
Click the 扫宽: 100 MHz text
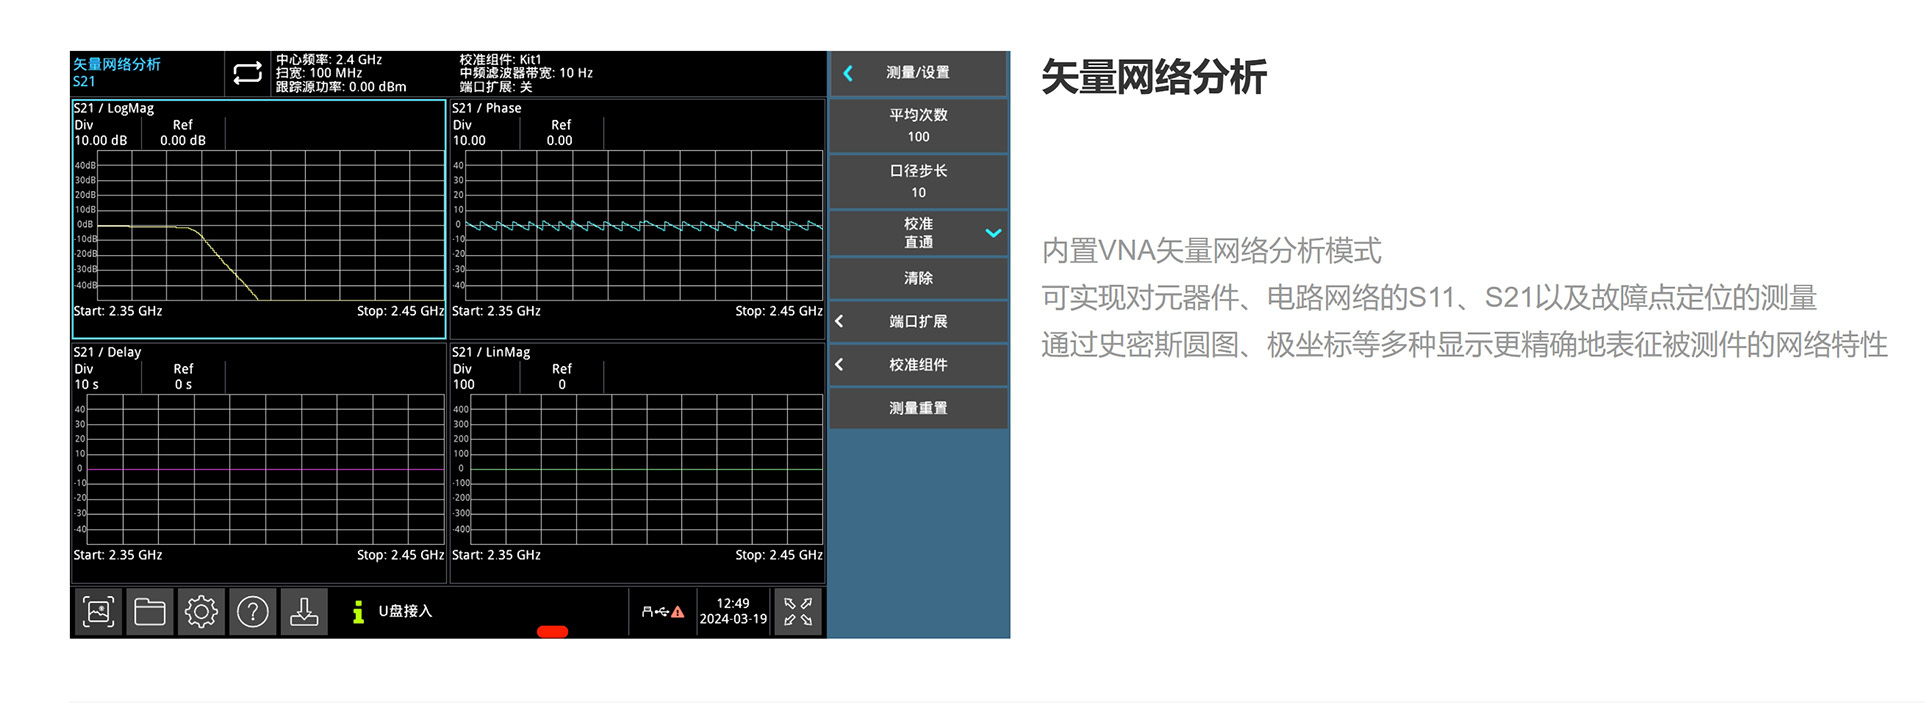319,73
